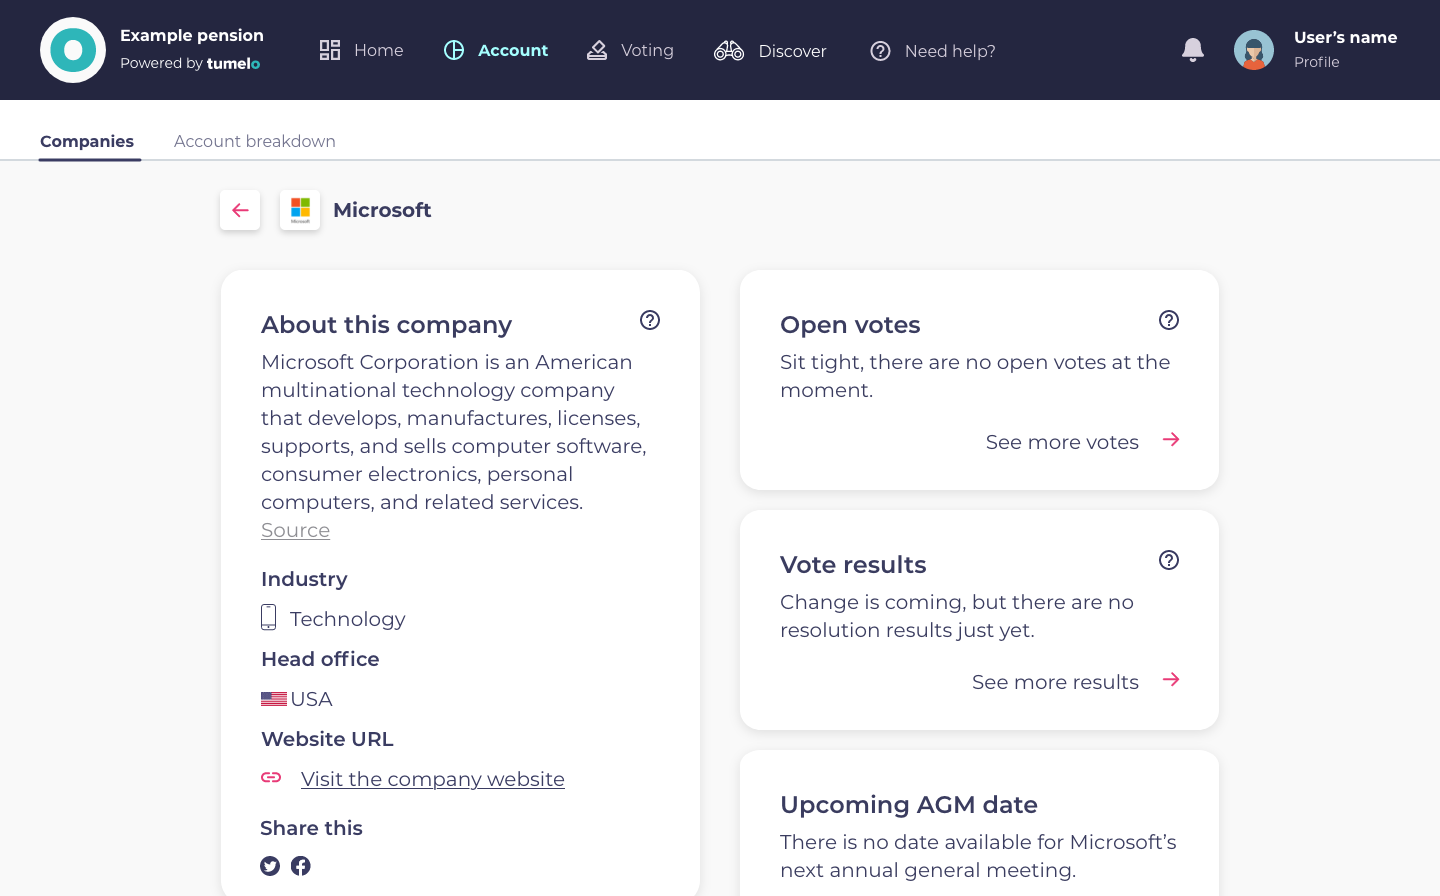Click the Need help question-mark icon
Image resolution: width=1440 pixels, height=896 pixels.
pos(880,51)
